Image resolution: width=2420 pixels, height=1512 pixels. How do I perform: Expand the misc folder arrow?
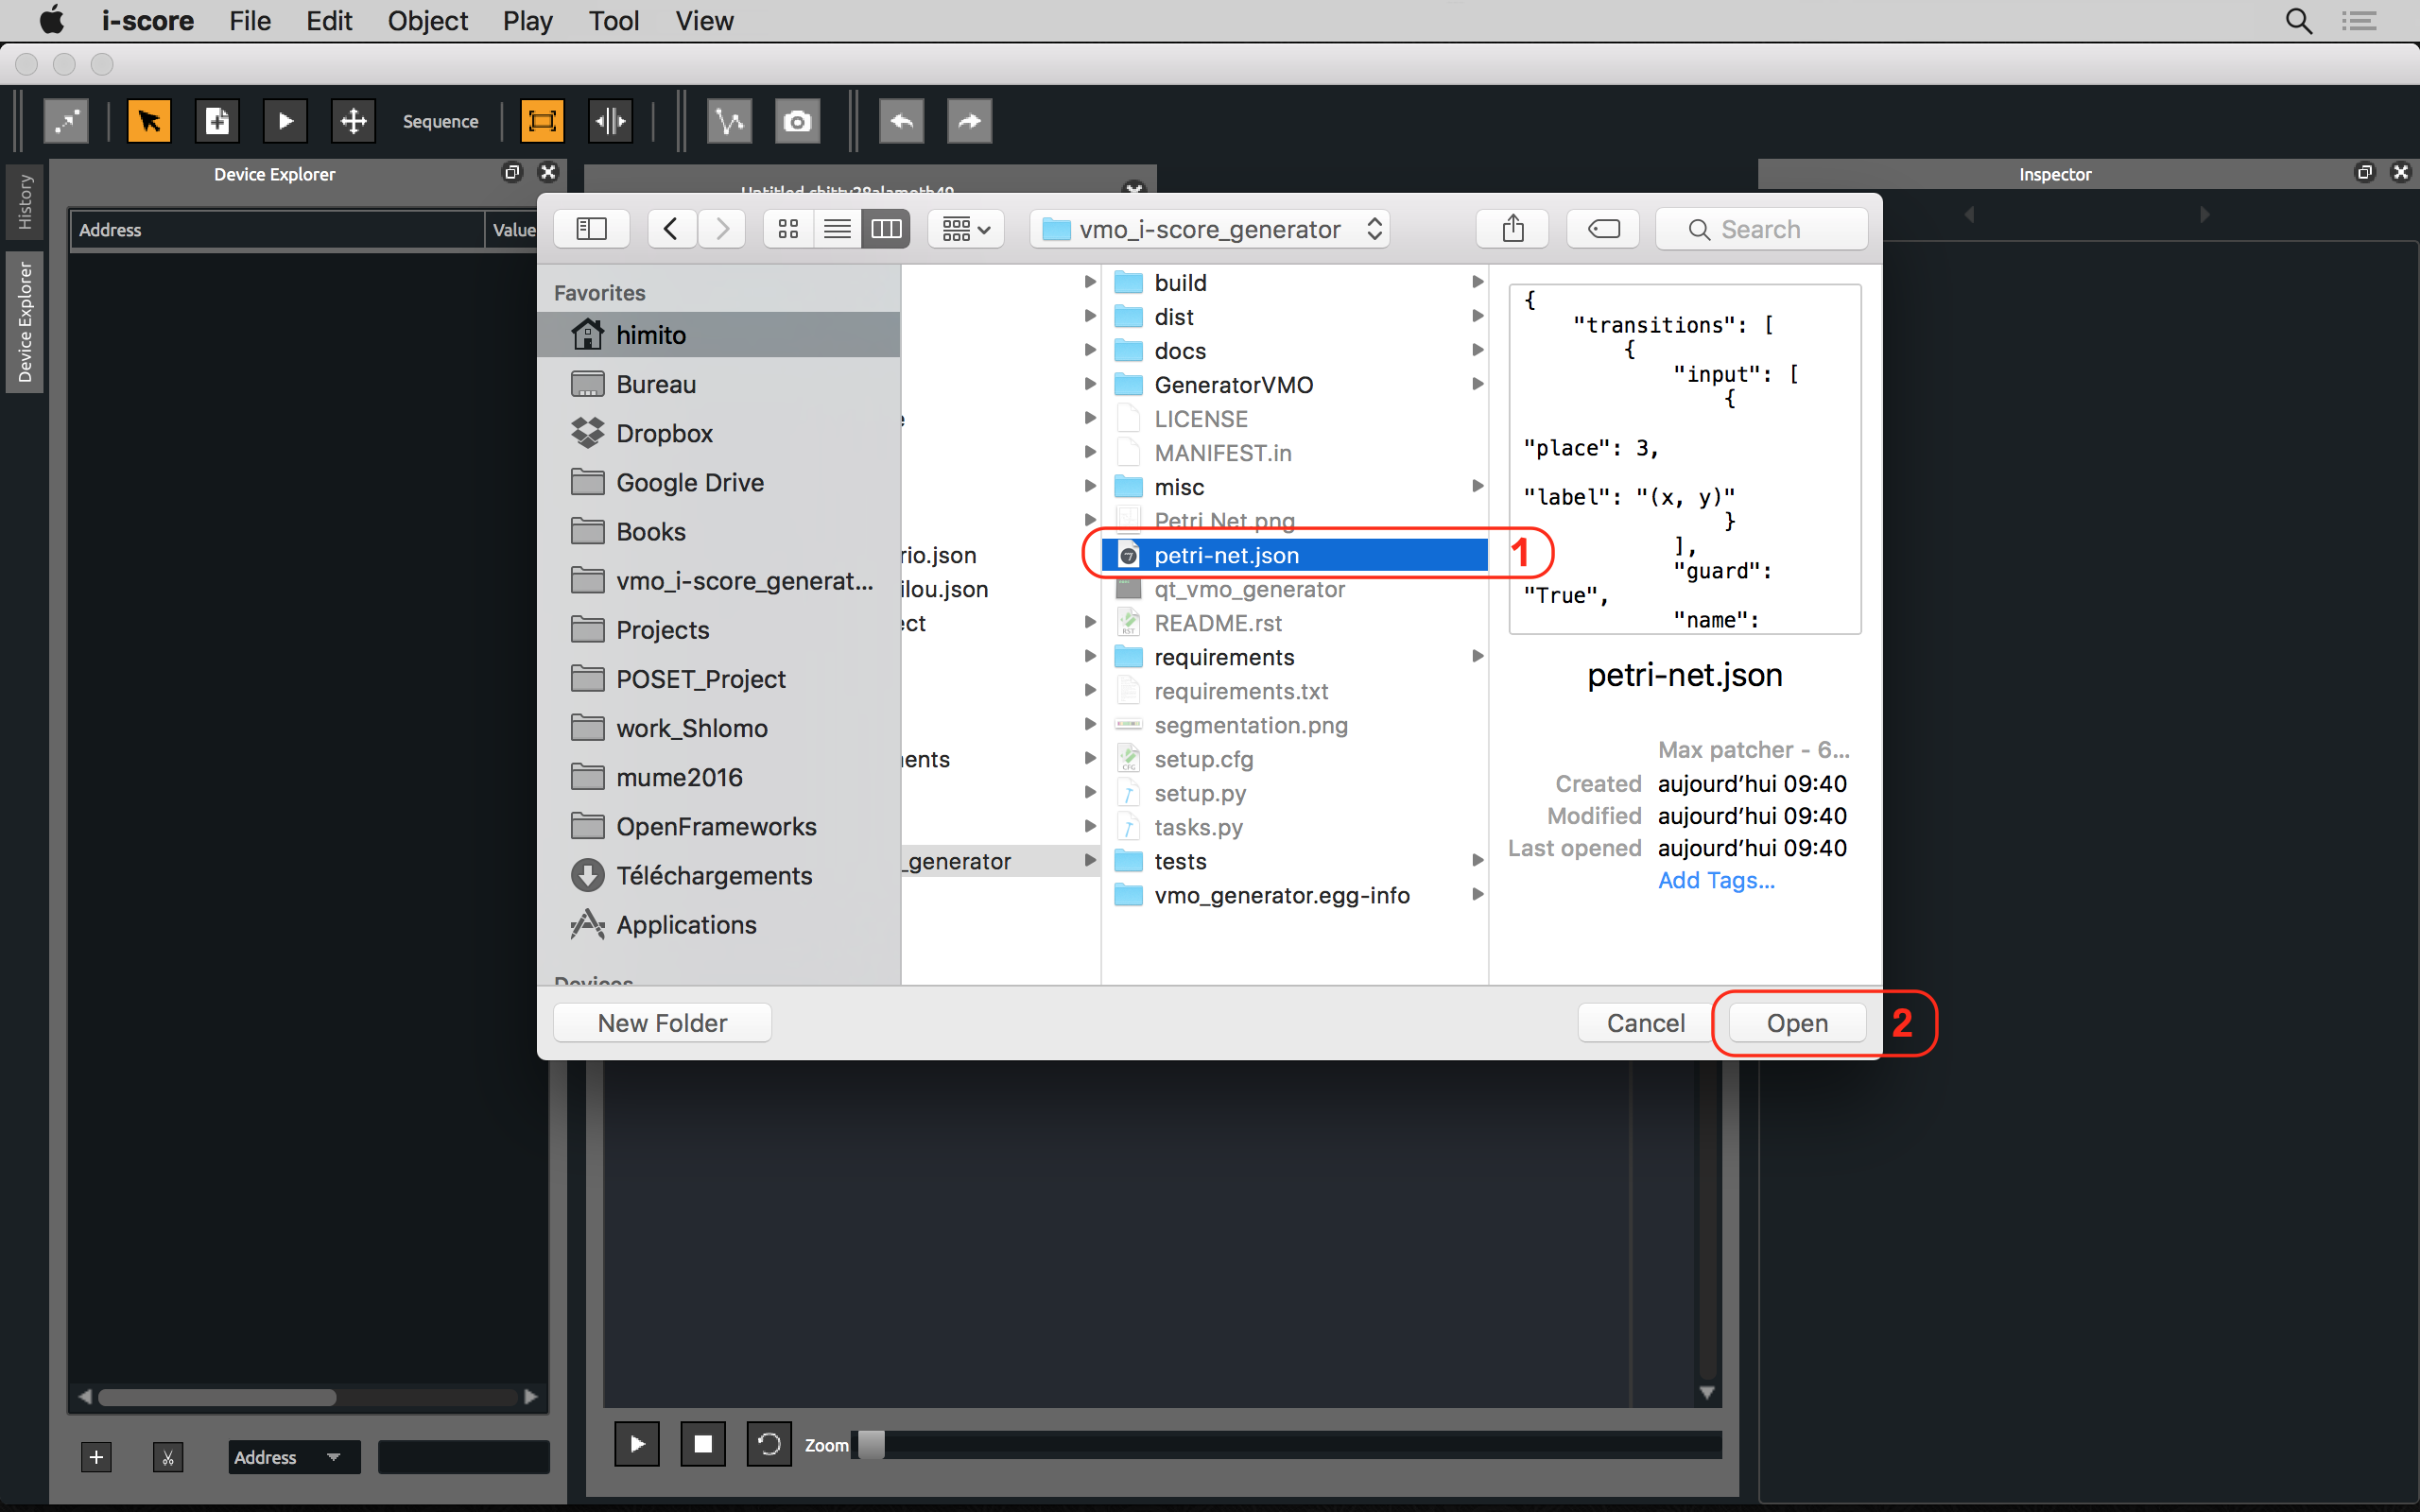click(x=1477, y=486)
